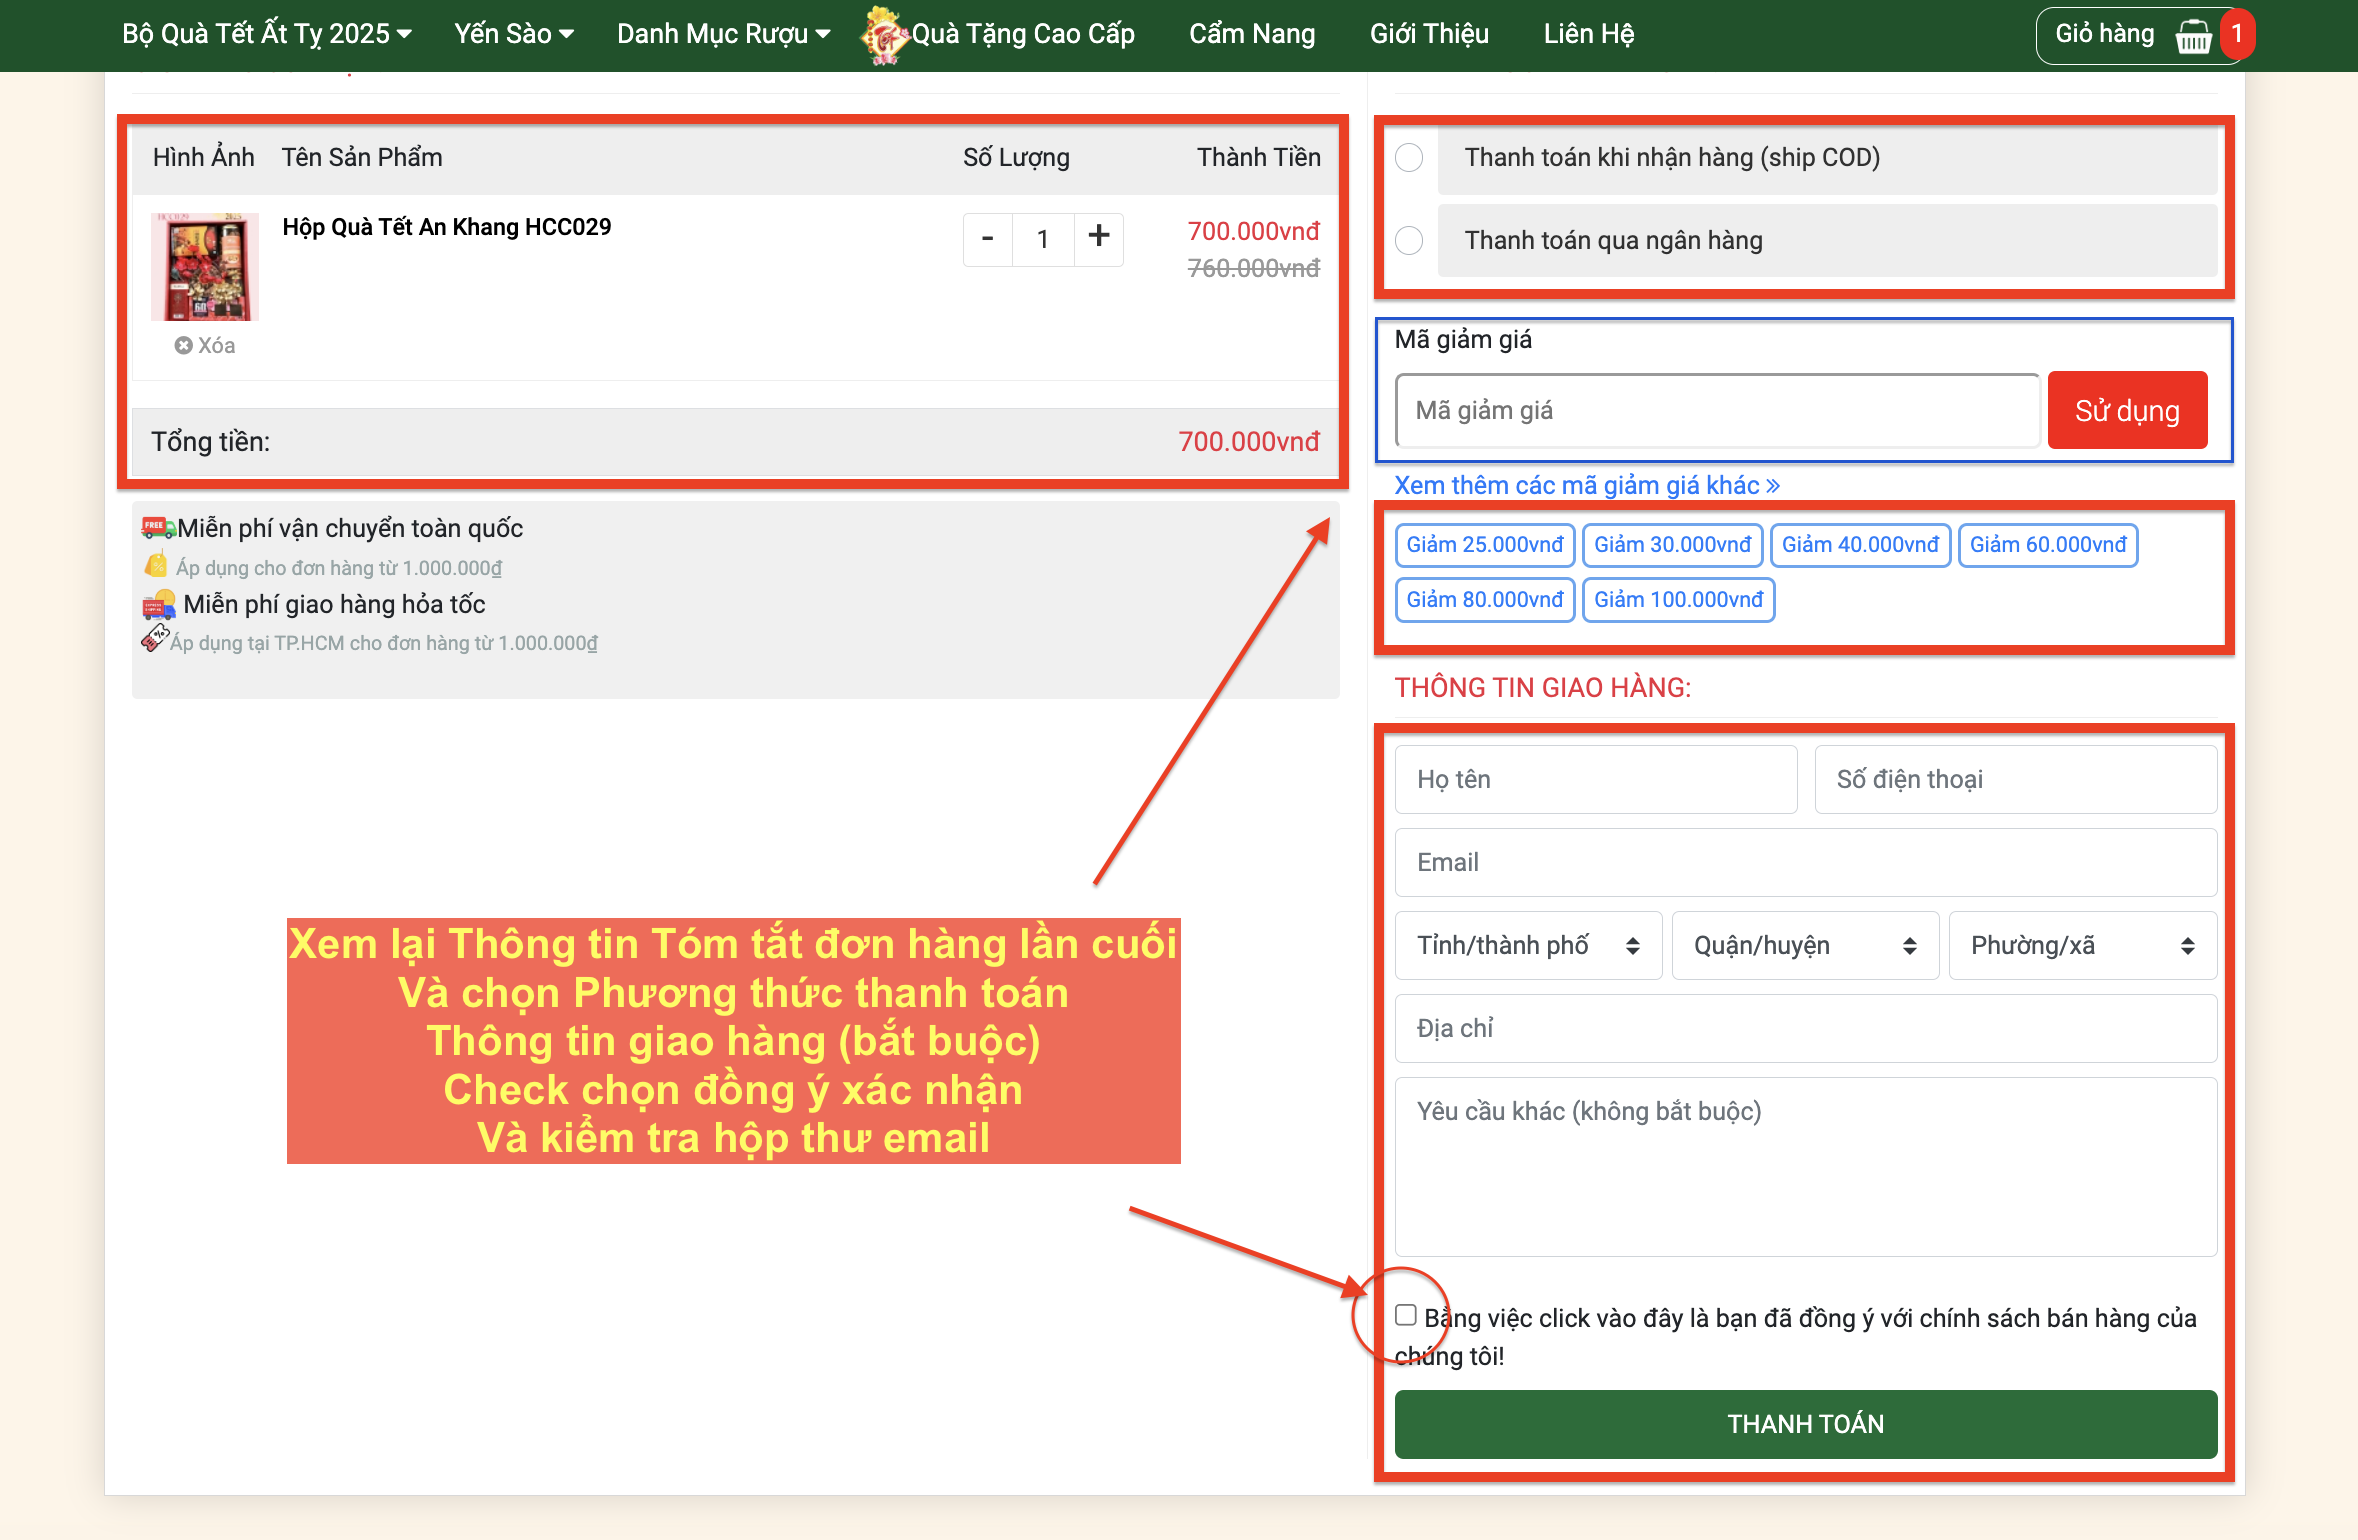2358x1540 pixels.
Task: Open the Tỉnh/thành phố dropdown
Action: 1528,945
